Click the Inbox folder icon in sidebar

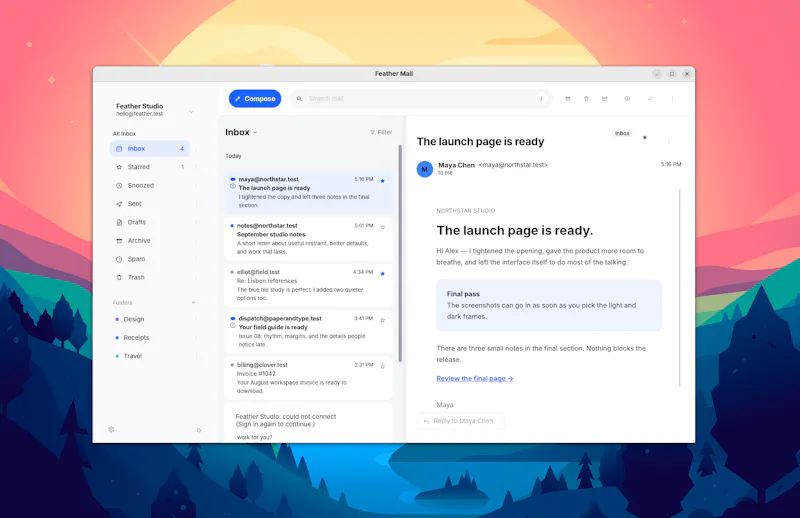click(119, 149)
